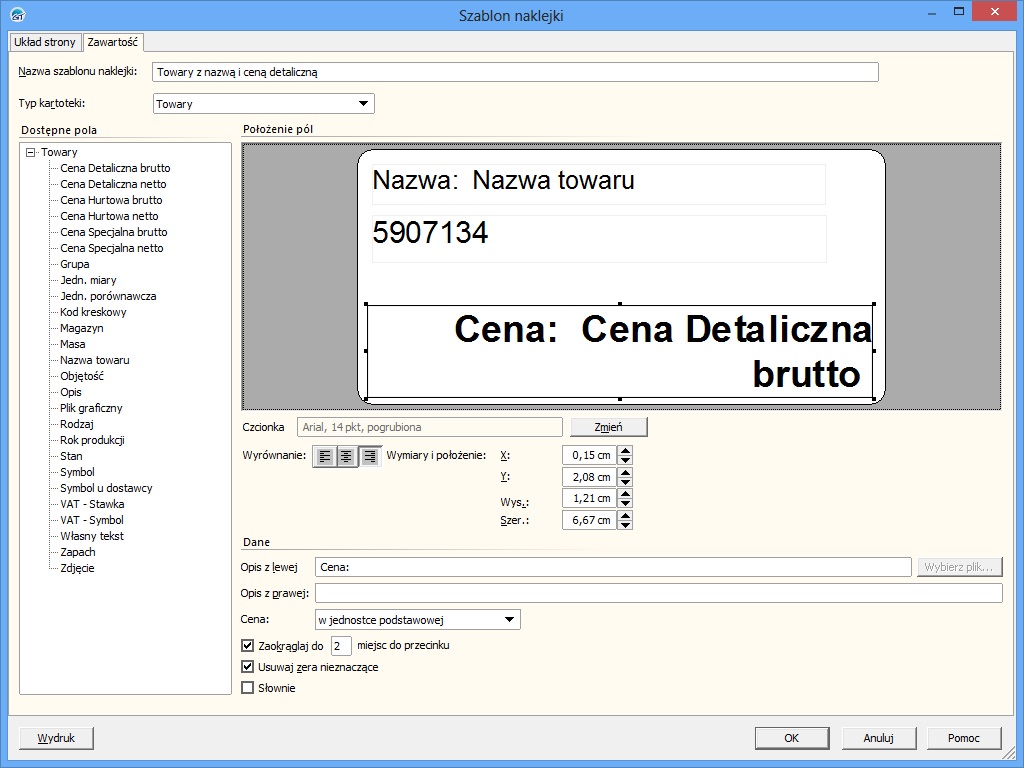
Task: Increase the X position value
Action: point(625,451)
